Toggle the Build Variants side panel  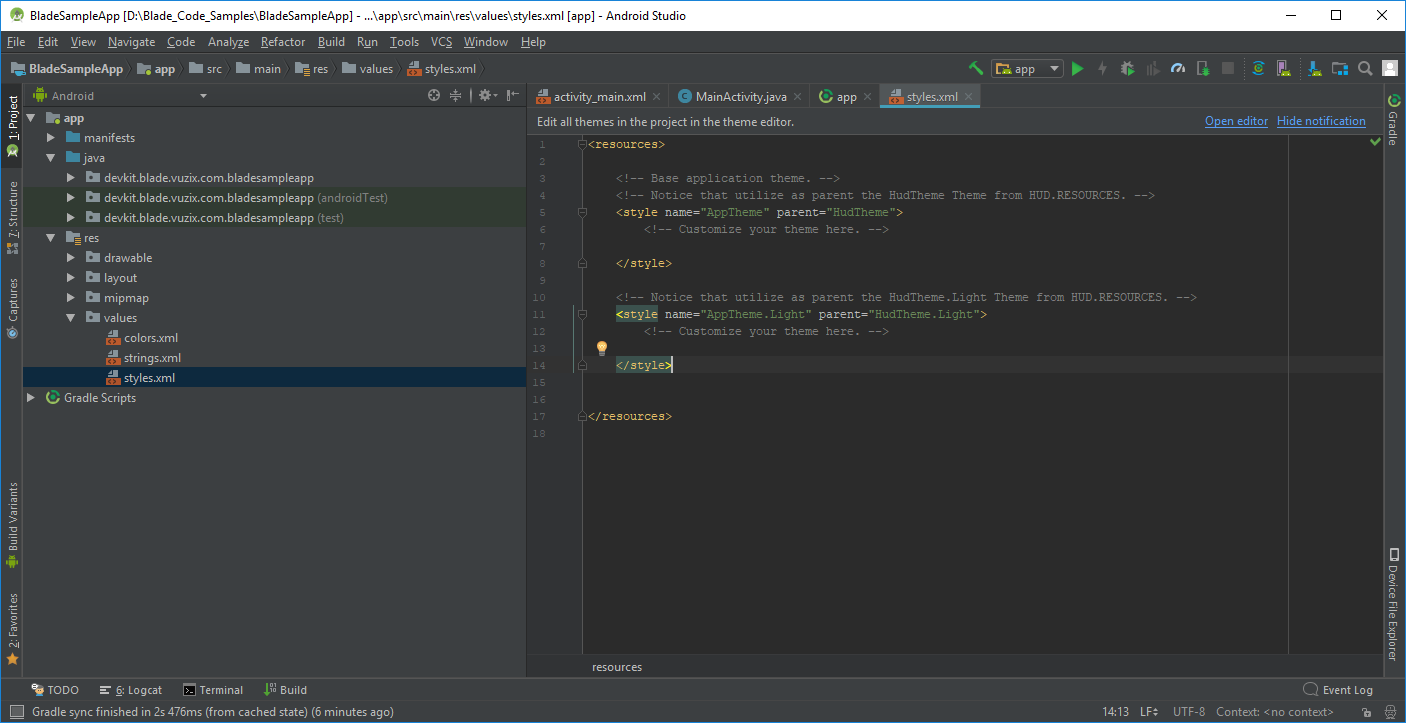[x=12, y=525]
